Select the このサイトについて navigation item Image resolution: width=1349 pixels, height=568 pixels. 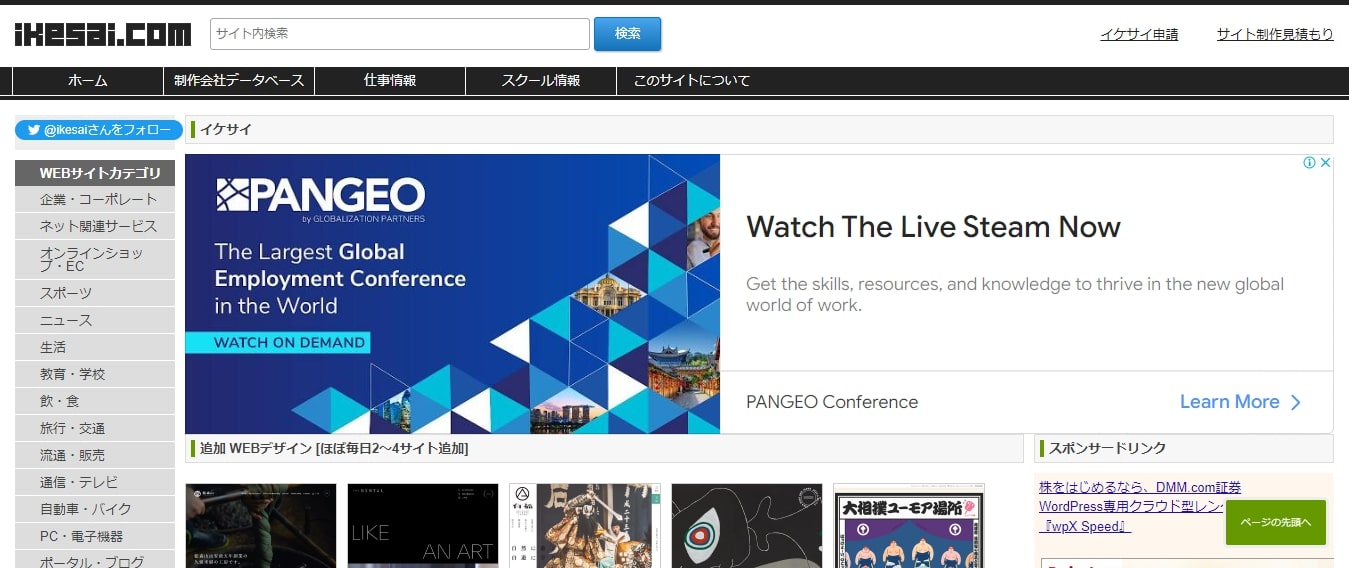692,81
